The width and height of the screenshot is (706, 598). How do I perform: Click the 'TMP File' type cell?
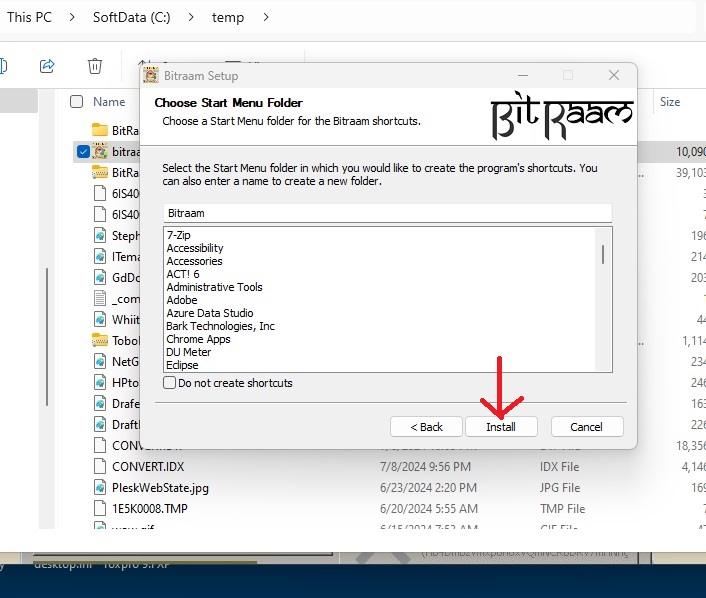coord(563,509)
